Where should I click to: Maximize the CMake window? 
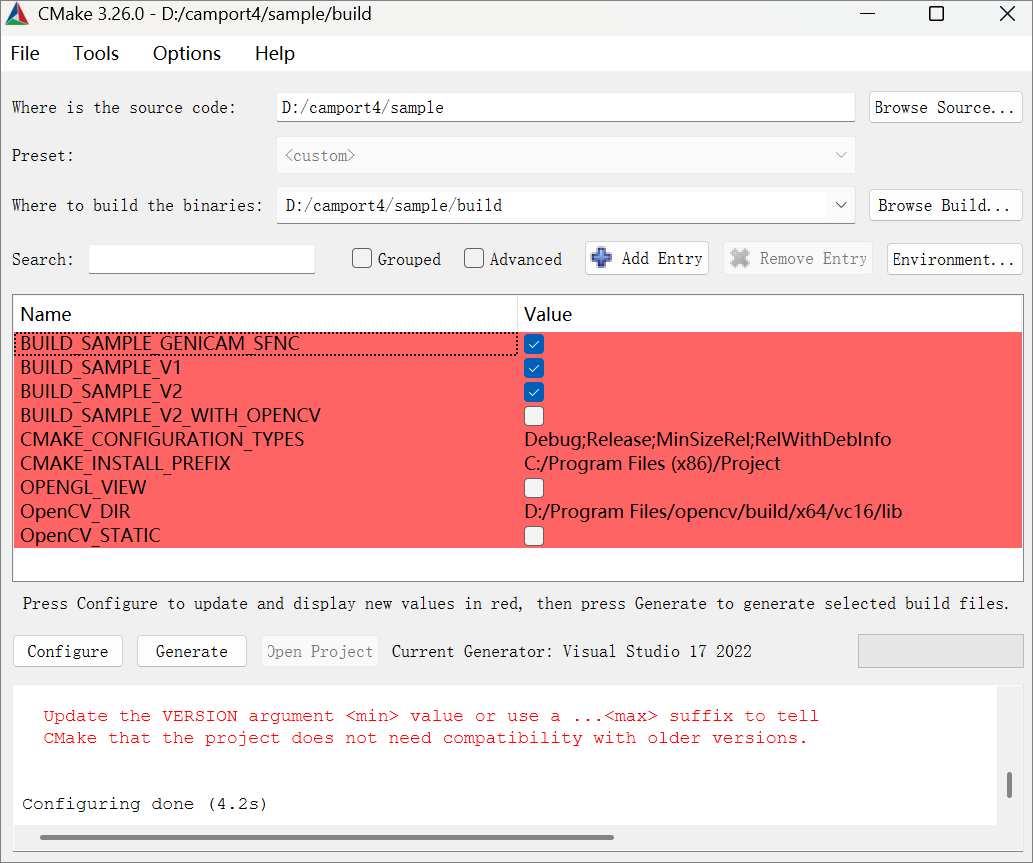[x=936, y=14]
